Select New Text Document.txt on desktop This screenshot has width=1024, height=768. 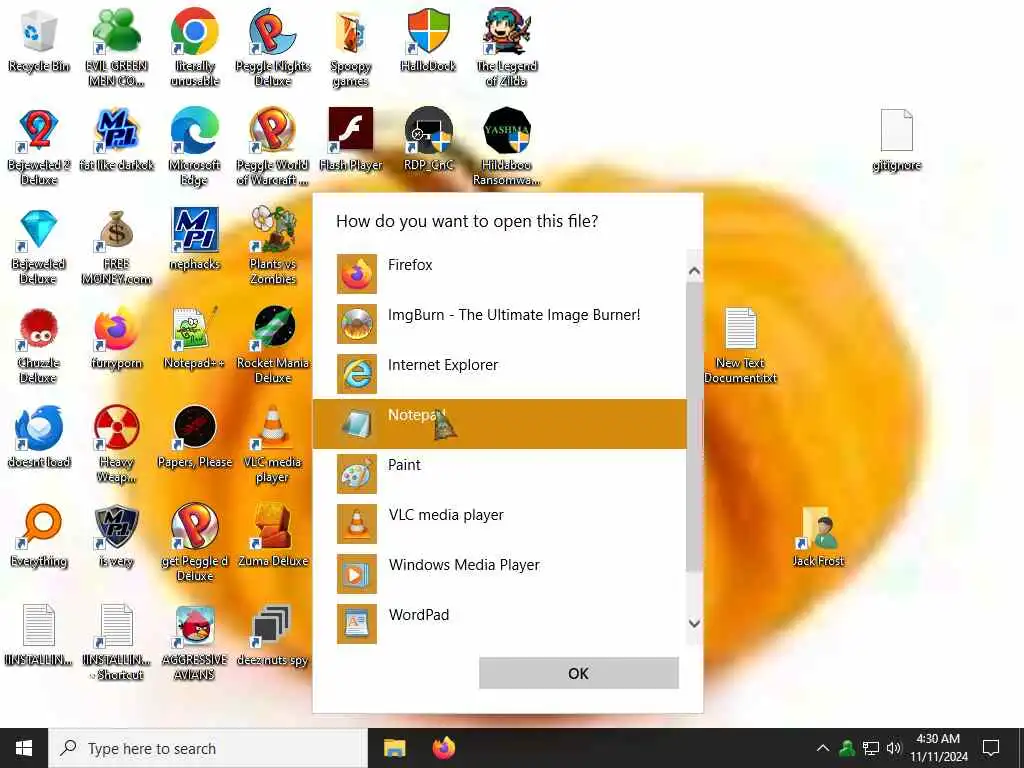(x=741, y=345)
